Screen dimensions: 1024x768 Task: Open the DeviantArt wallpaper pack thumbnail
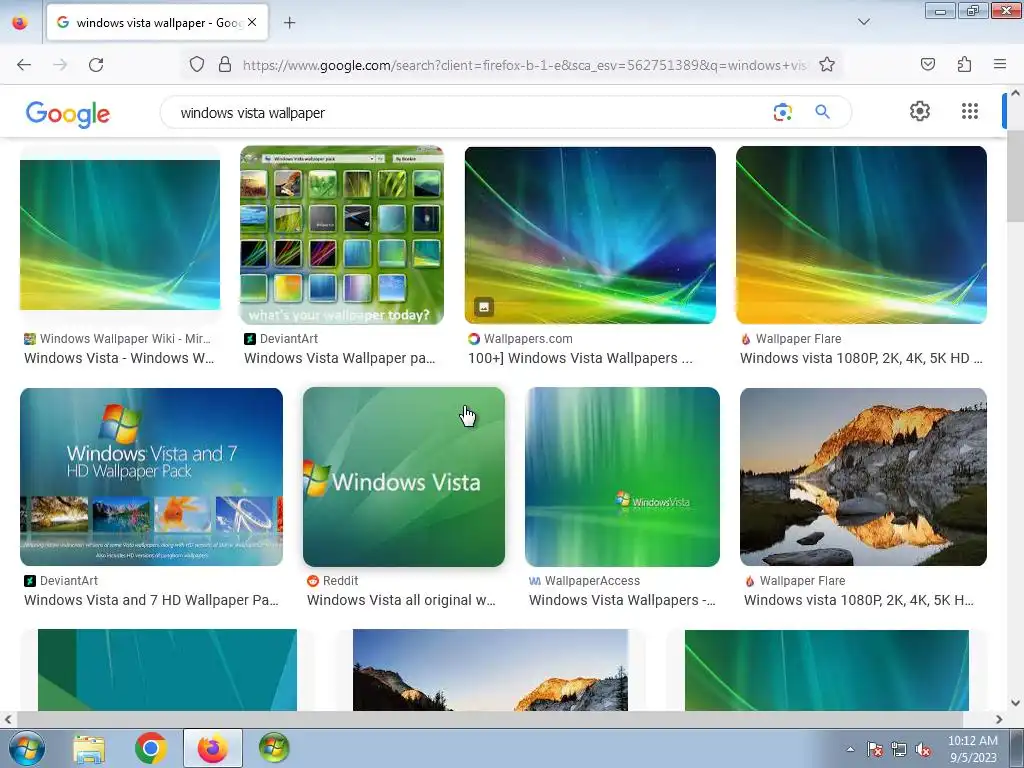[x=342, y=235]
